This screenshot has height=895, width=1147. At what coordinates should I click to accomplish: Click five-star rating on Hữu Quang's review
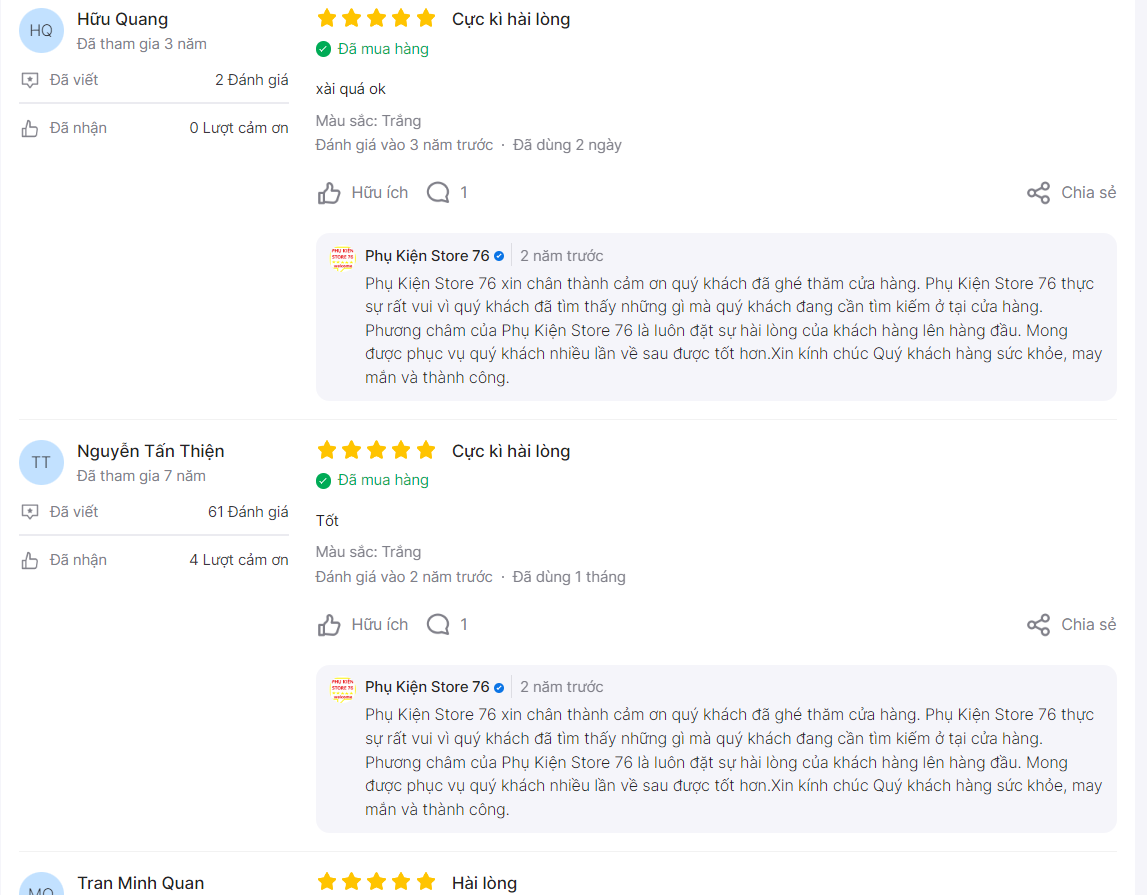point(376,18)
